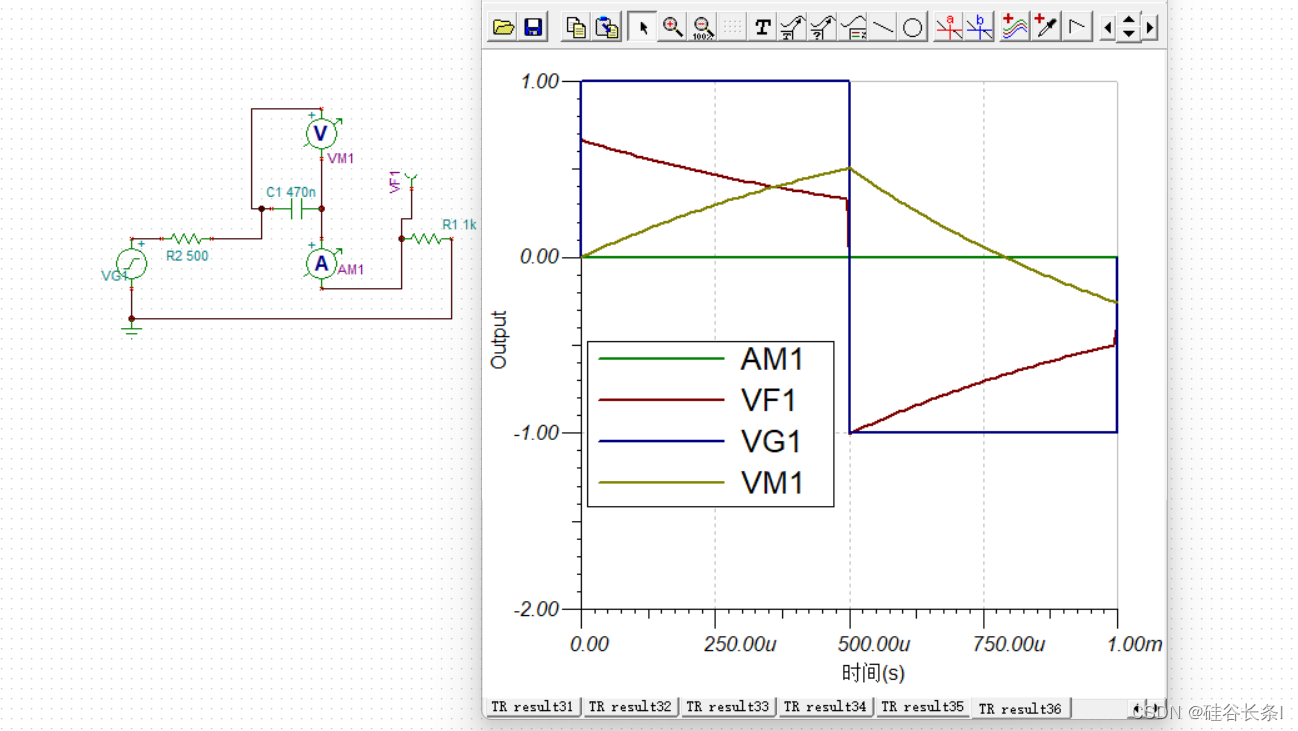The height and width of the screenshot is (731, 1298).
Task: Click the down arrow in toolbar stepper
Action: click(x=1129, y=35)
